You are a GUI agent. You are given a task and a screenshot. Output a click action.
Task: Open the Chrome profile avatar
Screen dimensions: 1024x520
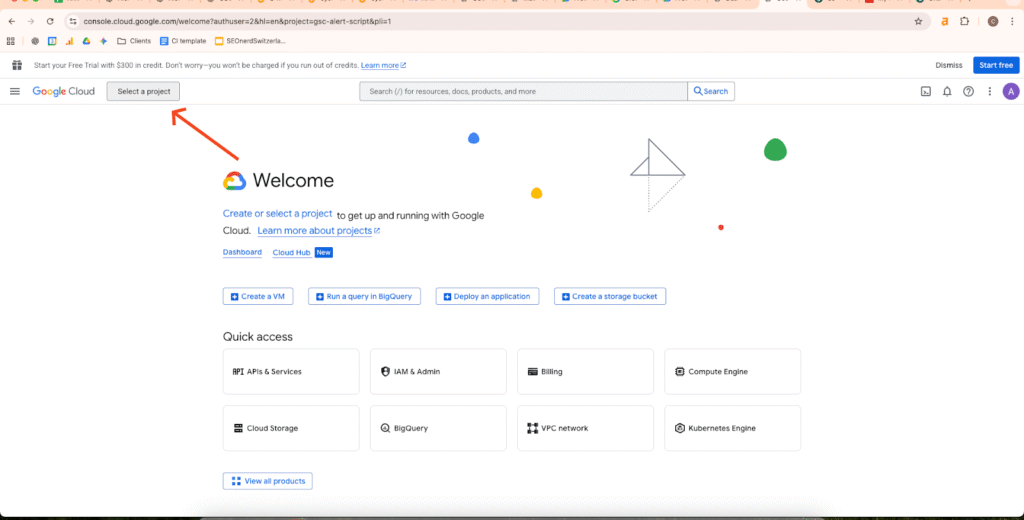point(993,22)
